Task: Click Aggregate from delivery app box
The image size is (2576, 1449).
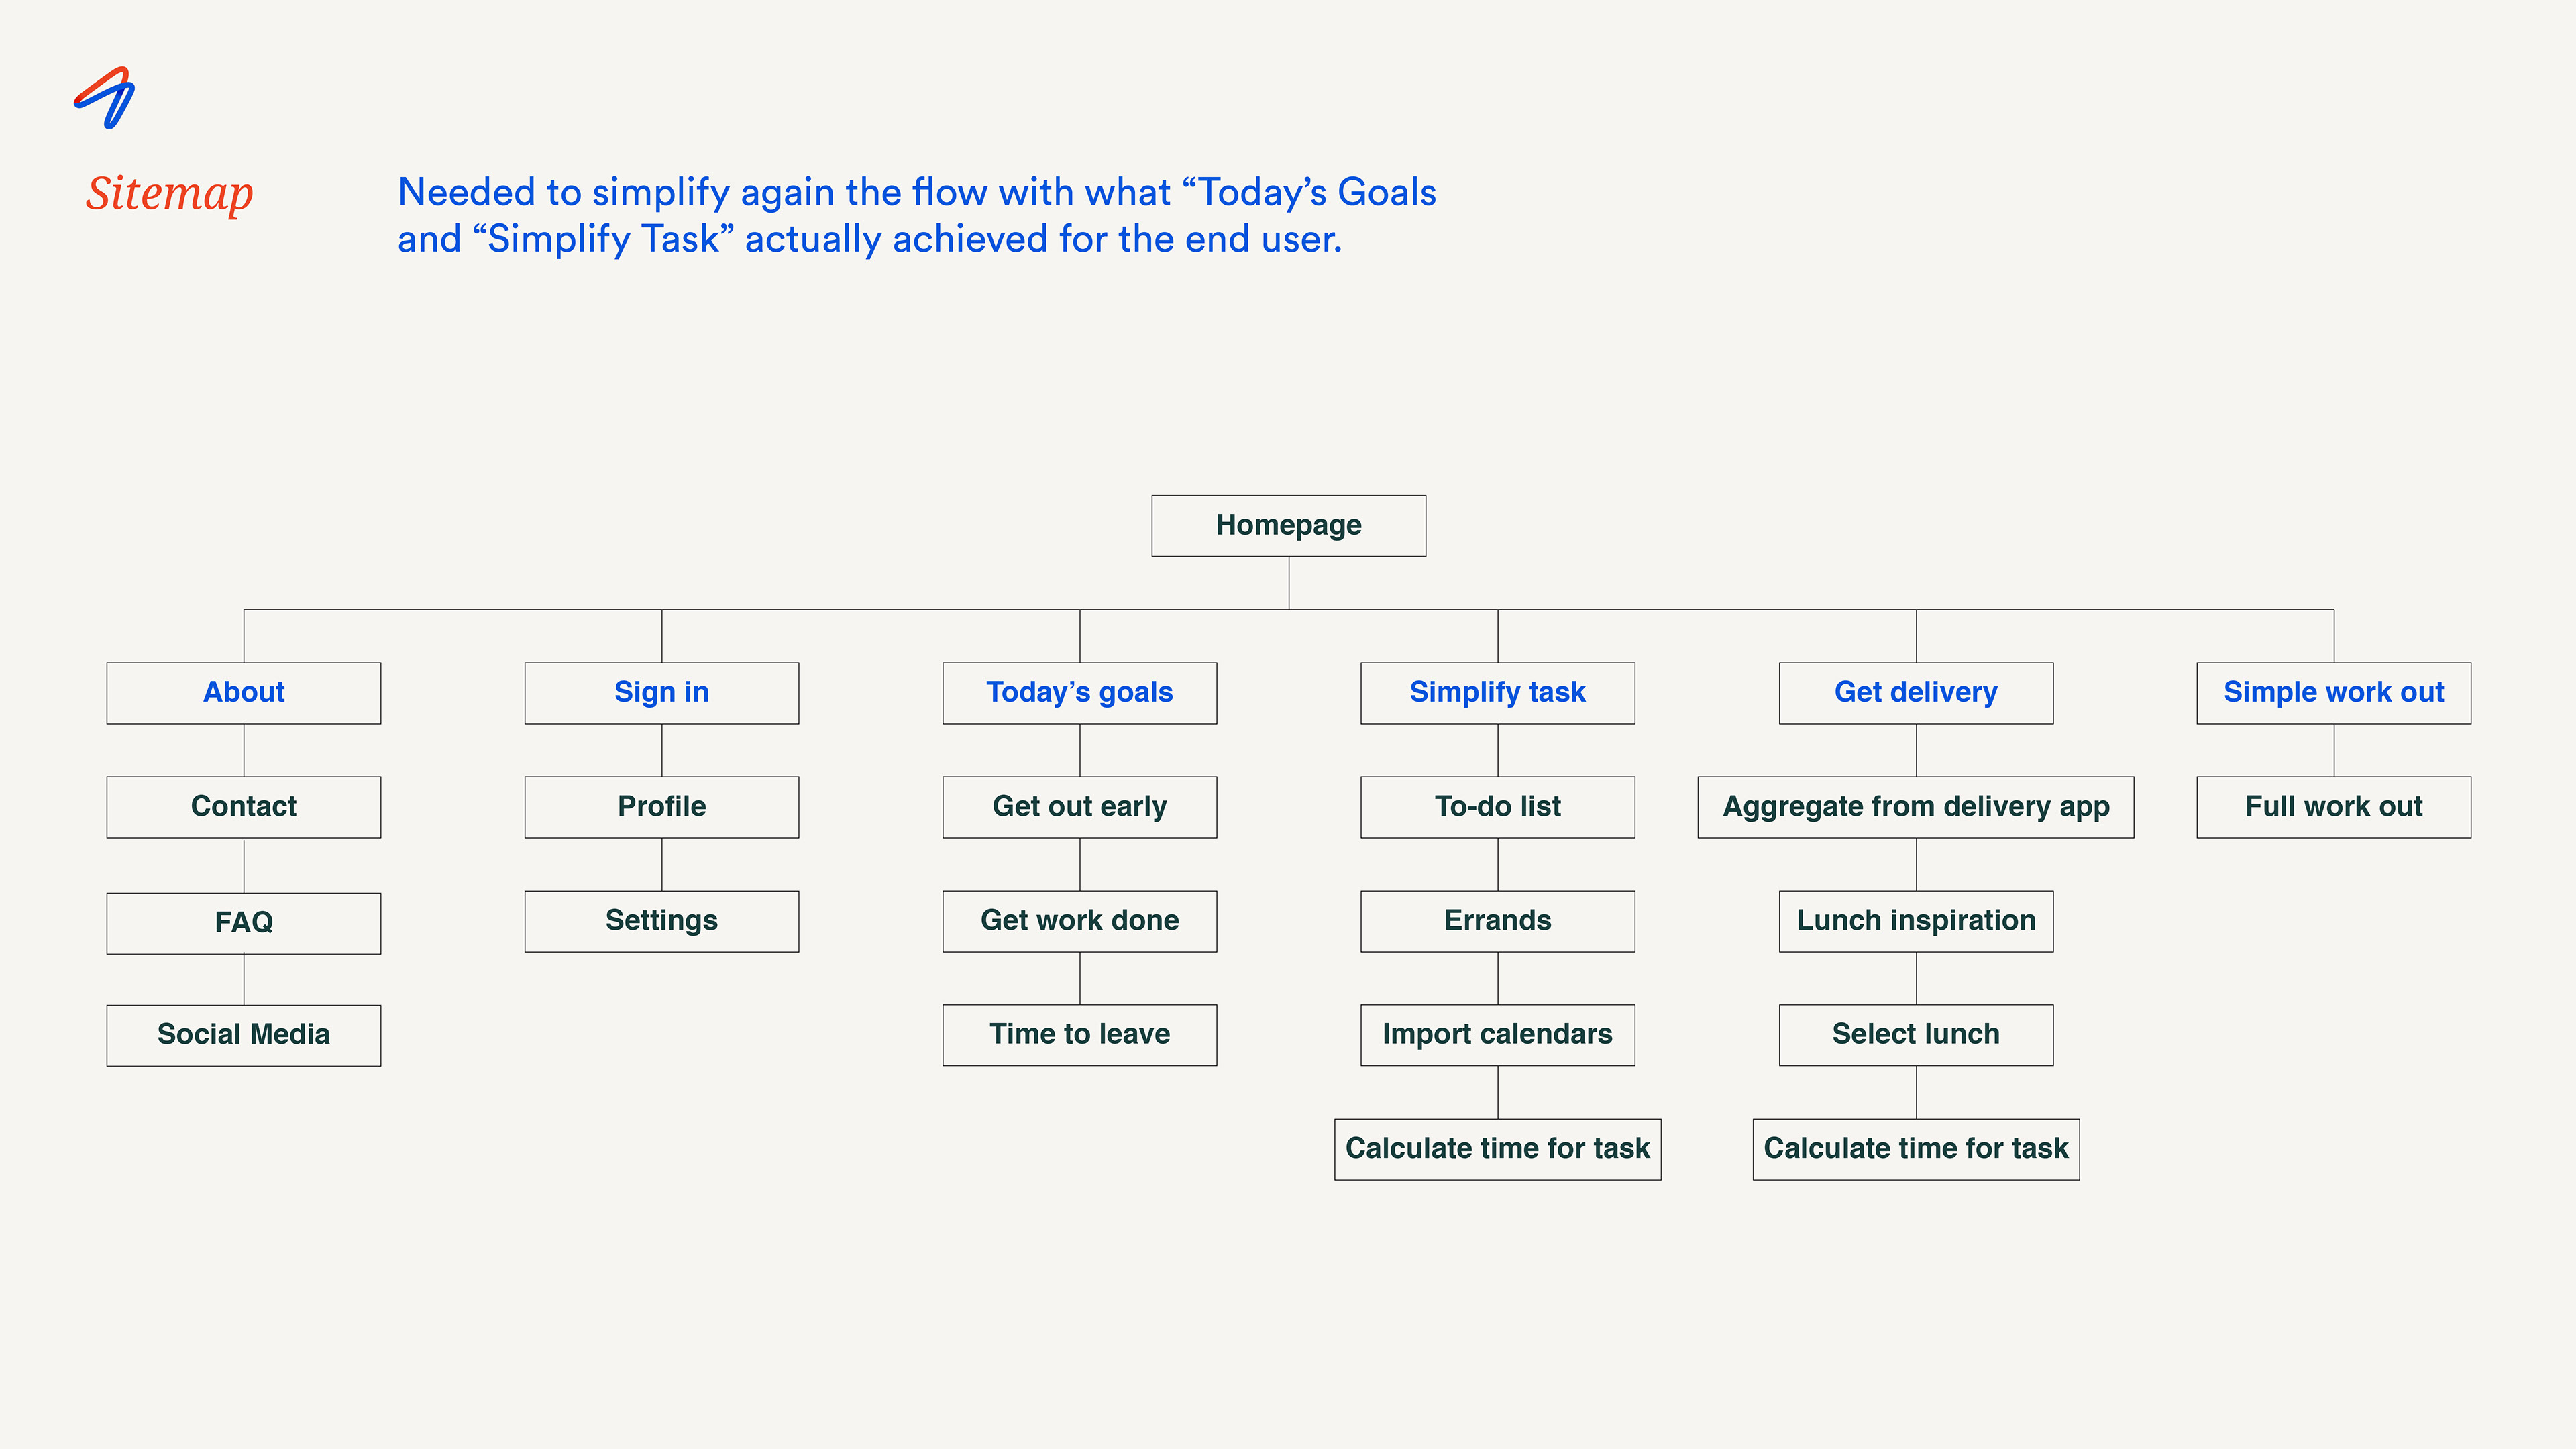Action: (x=1915, y=806)
